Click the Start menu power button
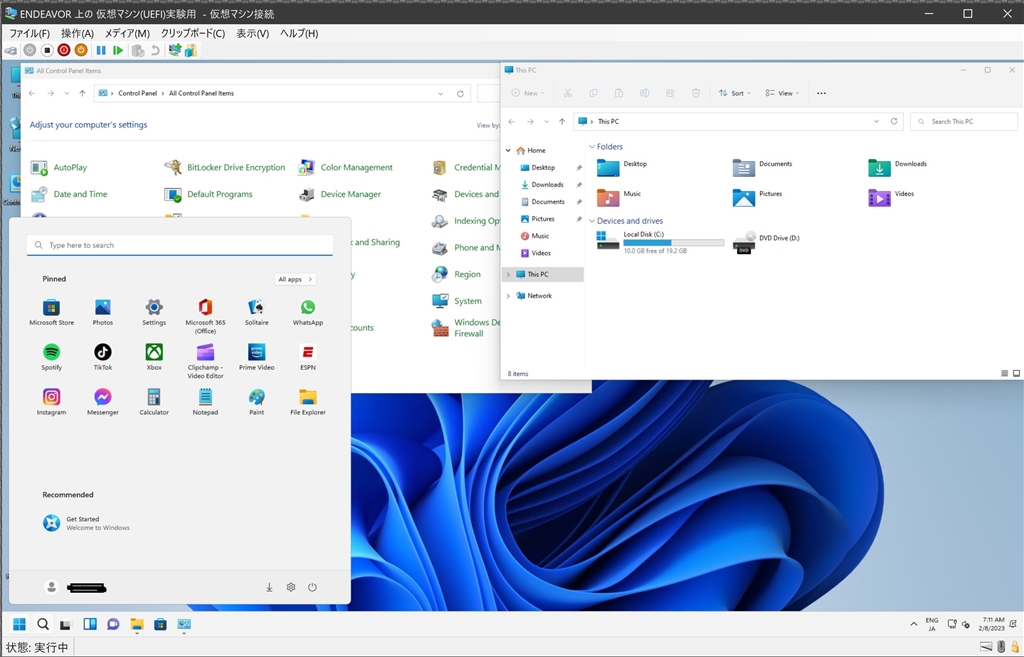Screen dimensions: 1024x657 pyautogui.click(x=312, y=587)
